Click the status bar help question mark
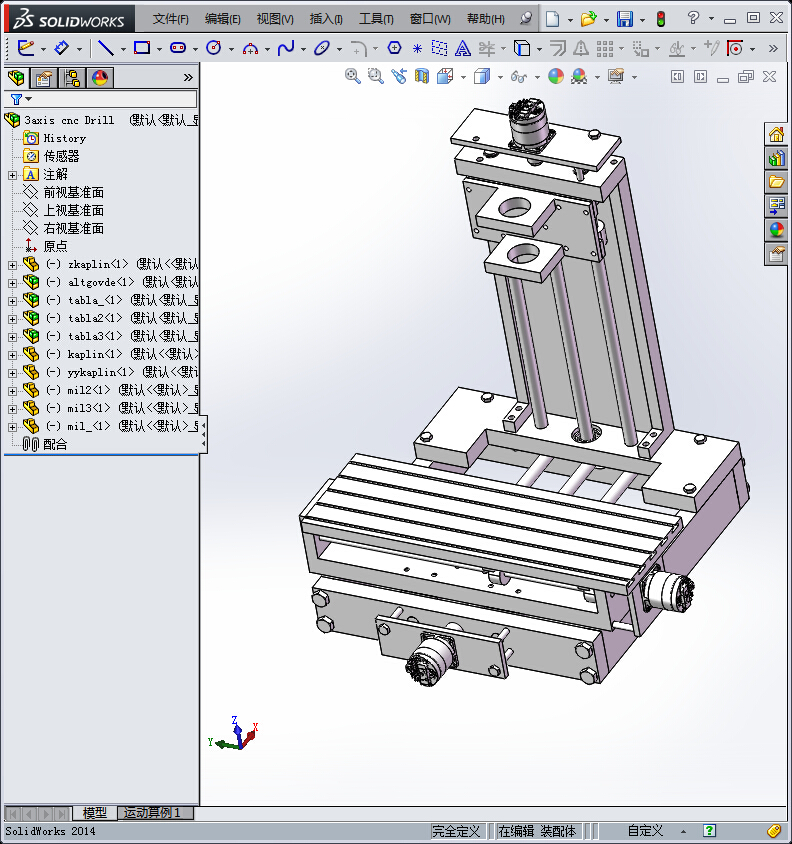Viewport: 792px width, 844px height. 709,831
